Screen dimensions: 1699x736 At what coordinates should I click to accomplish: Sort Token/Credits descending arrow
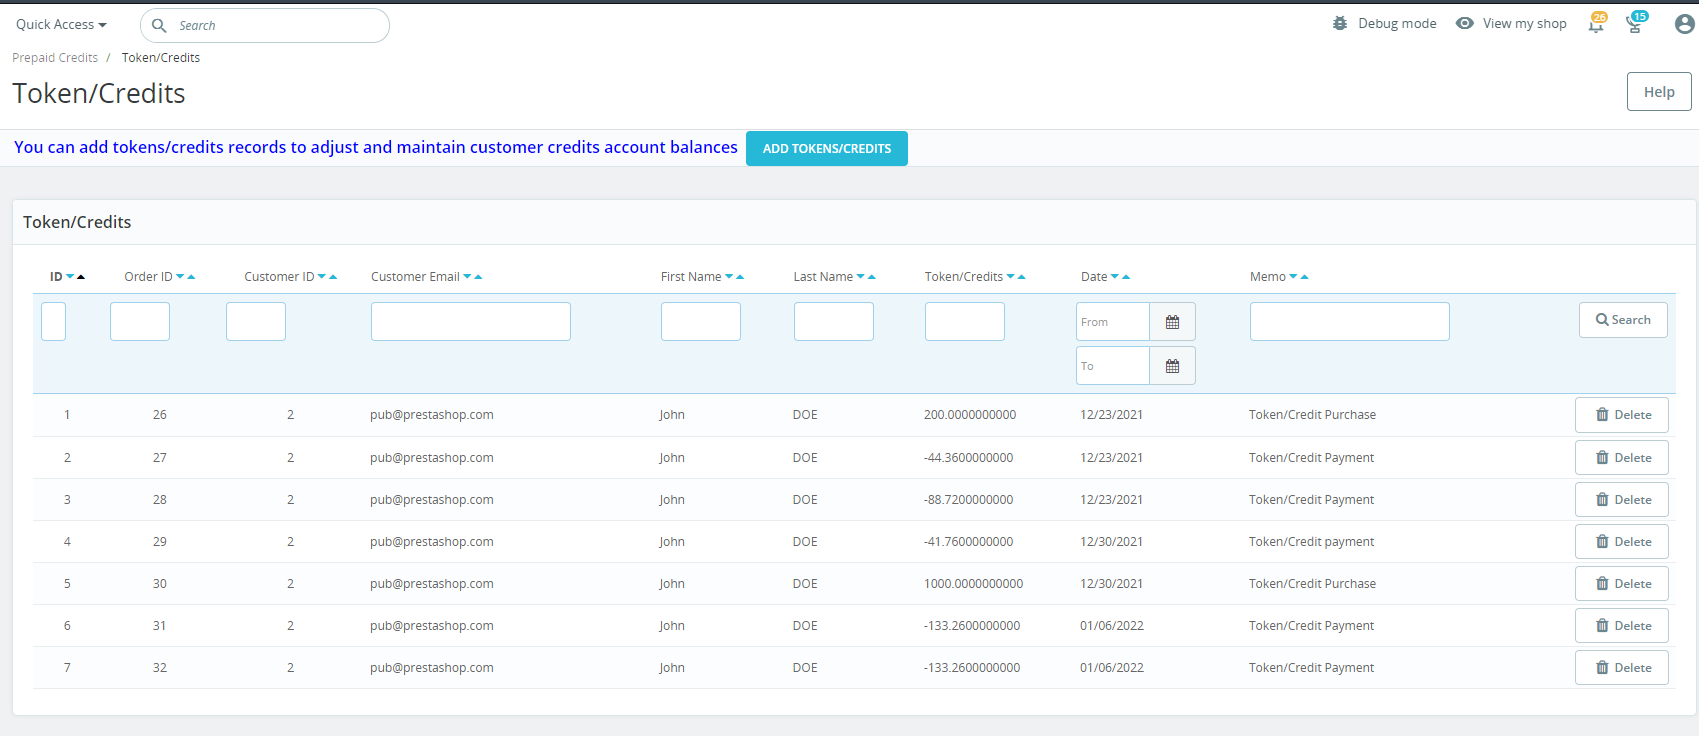point(1010,277)
